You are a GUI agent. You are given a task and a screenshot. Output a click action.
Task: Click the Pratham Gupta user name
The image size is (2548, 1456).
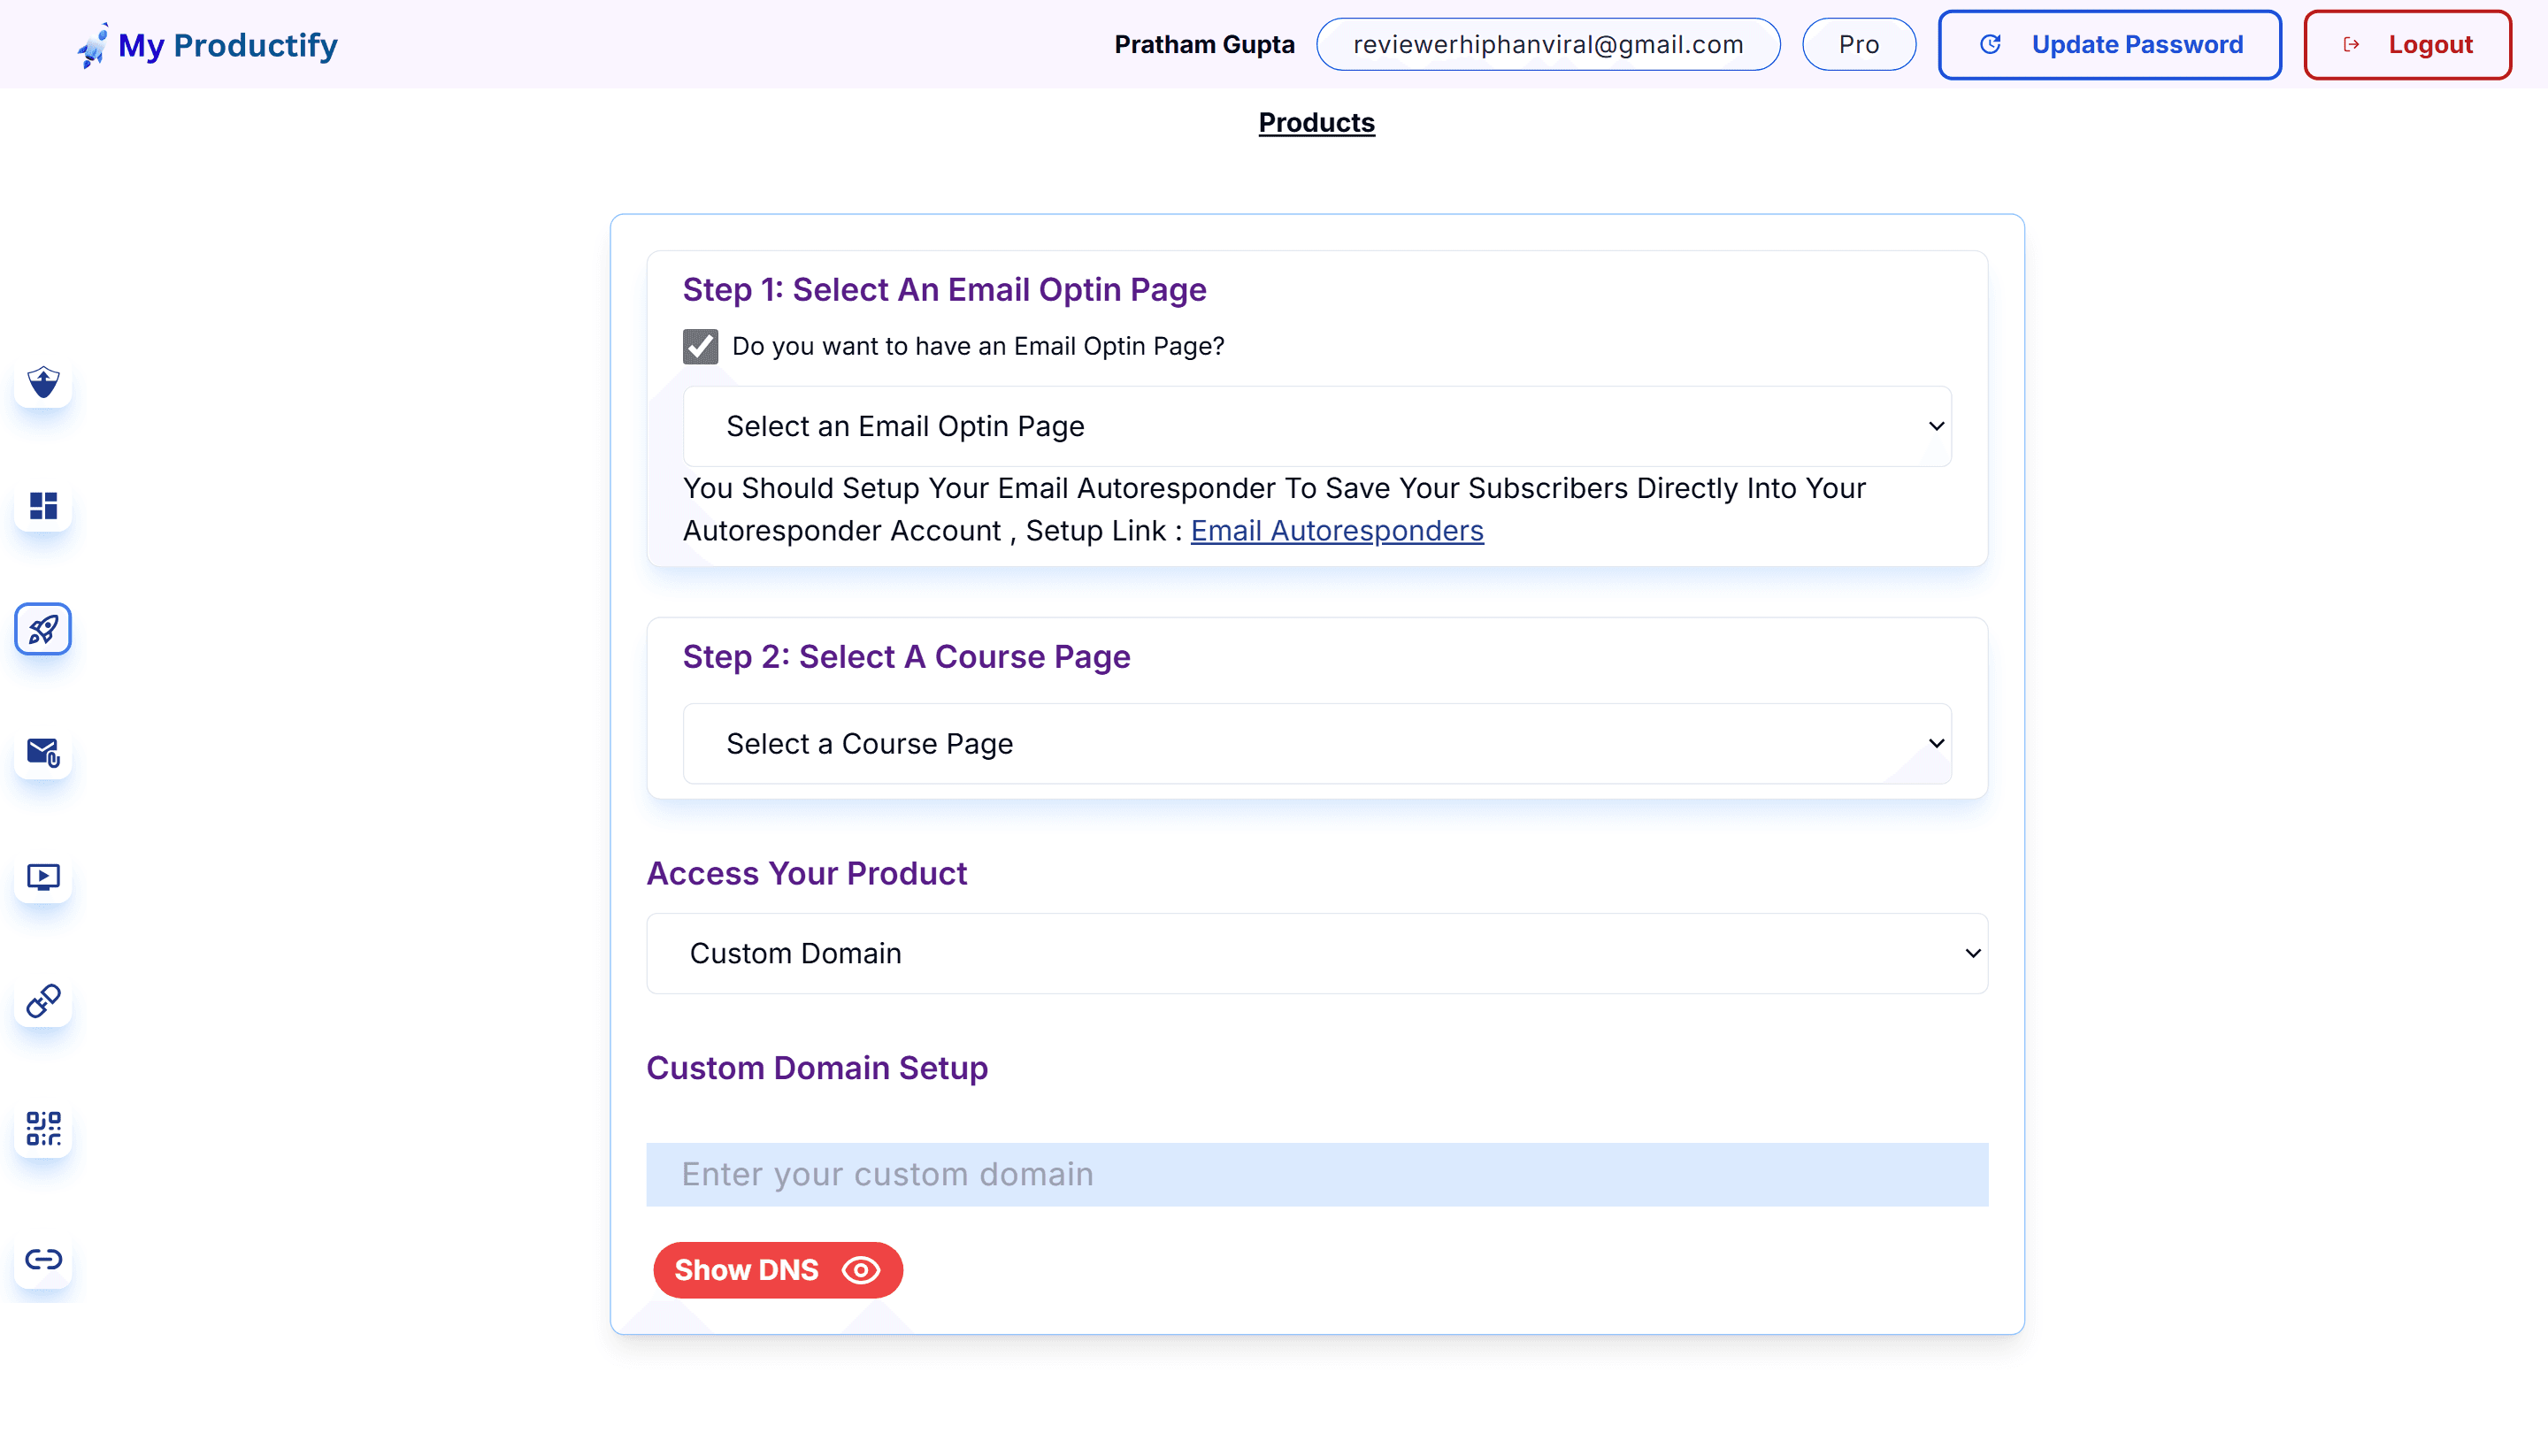coord(1204,45)
